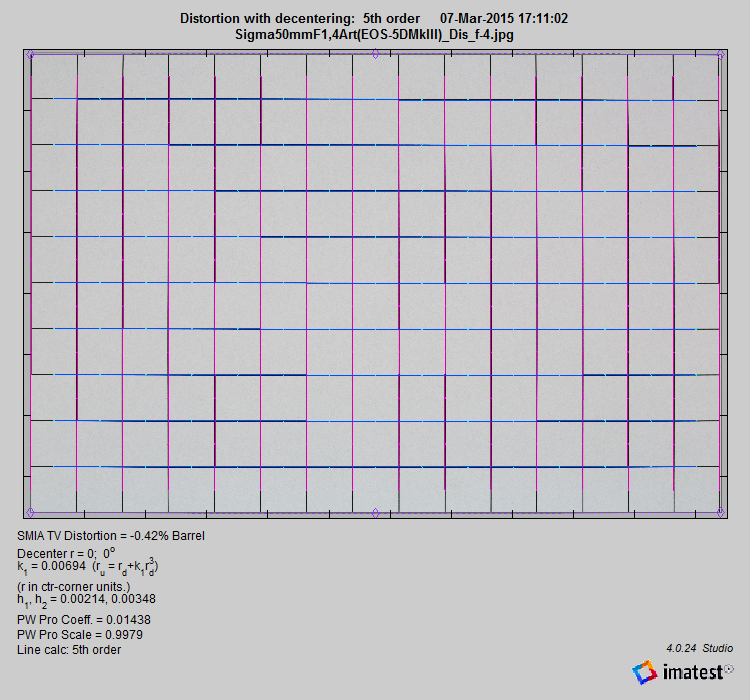The height and width of the screenshot is (700, 750).
Task: Click the bottom-center diamond marker
Action: [x=375, y=513]
